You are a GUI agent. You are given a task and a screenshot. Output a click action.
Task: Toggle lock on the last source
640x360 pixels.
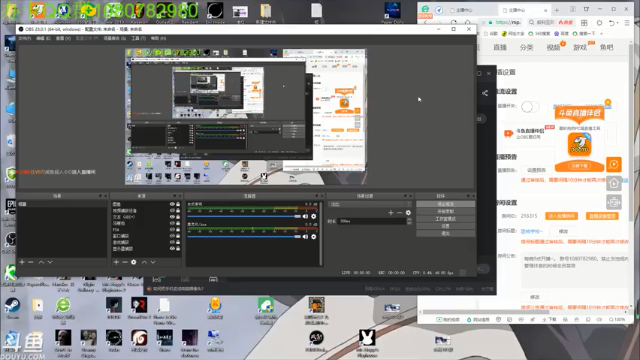pyautogui.click(x=178, y=249)
